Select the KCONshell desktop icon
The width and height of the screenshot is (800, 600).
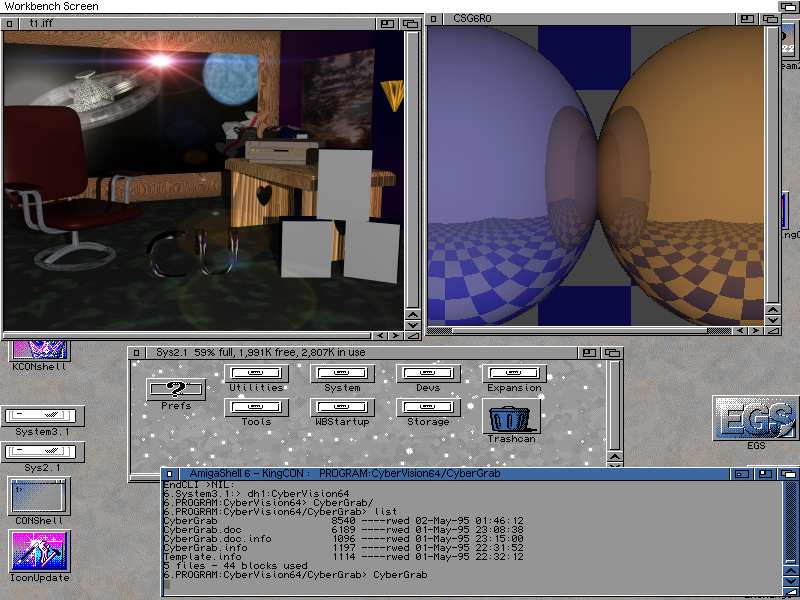point(39,356)
